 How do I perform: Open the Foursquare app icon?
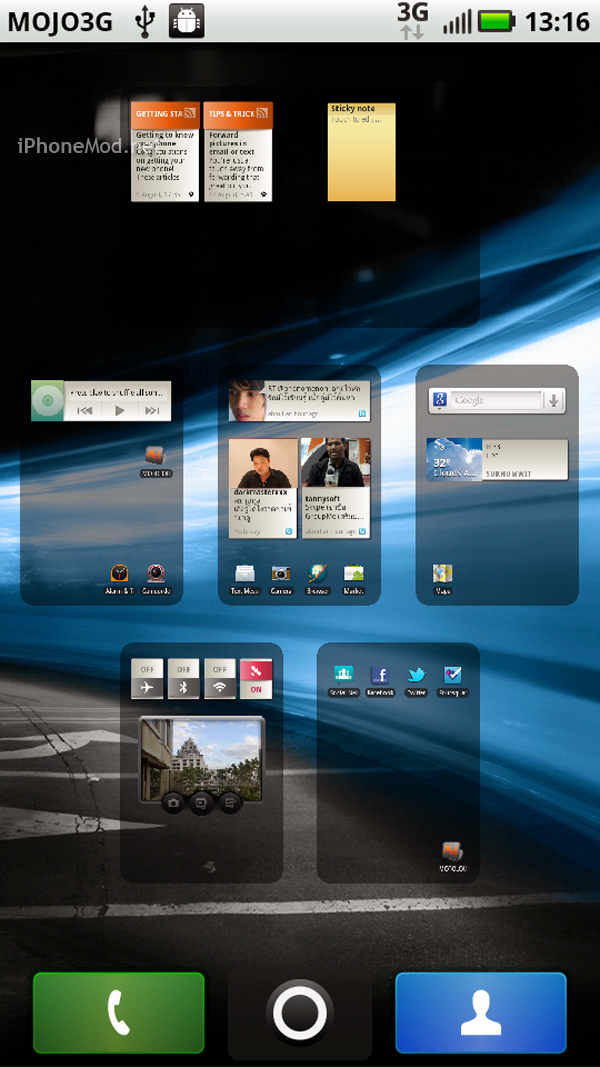pos(452,676)
